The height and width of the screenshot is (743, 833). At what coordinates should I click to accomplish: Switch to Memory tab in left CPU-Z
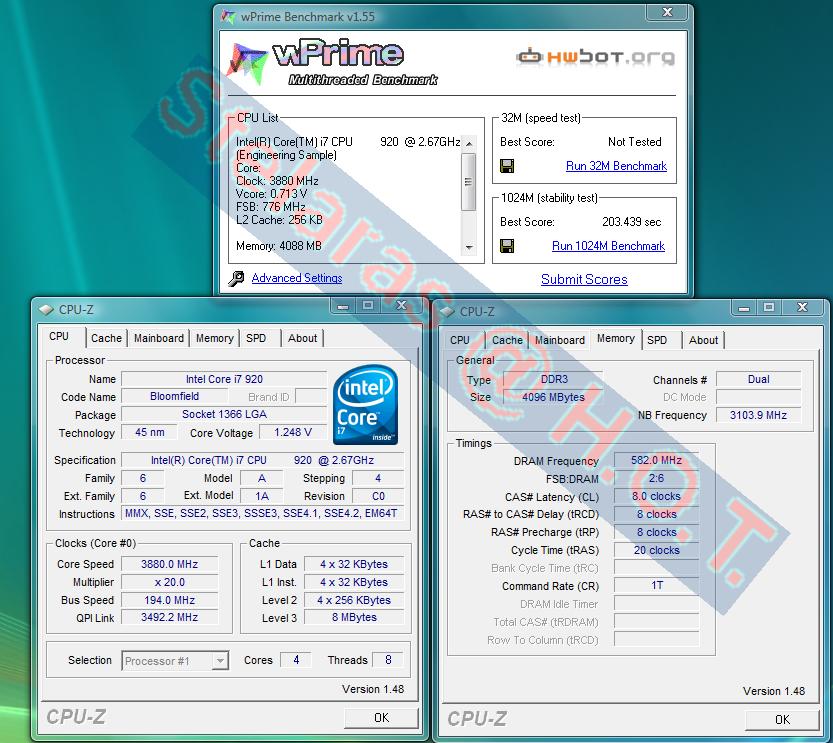click(x=215, y=338)
